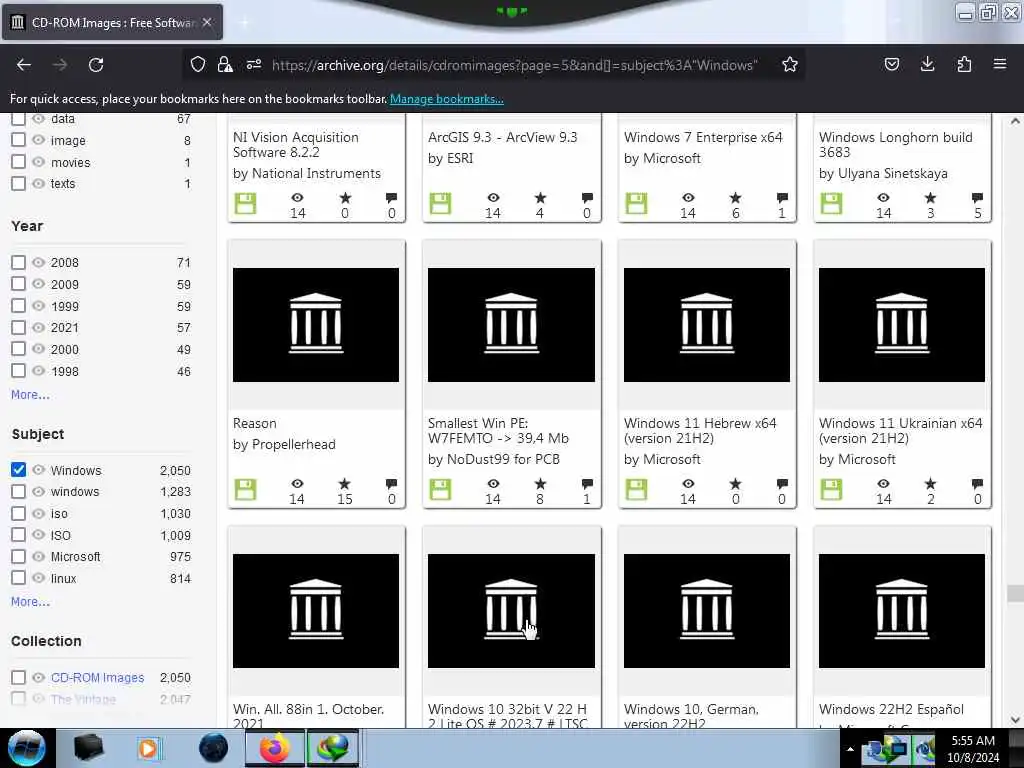
Task: Uncheck the capitalized Windows subject filter
Action: point(18,470)
